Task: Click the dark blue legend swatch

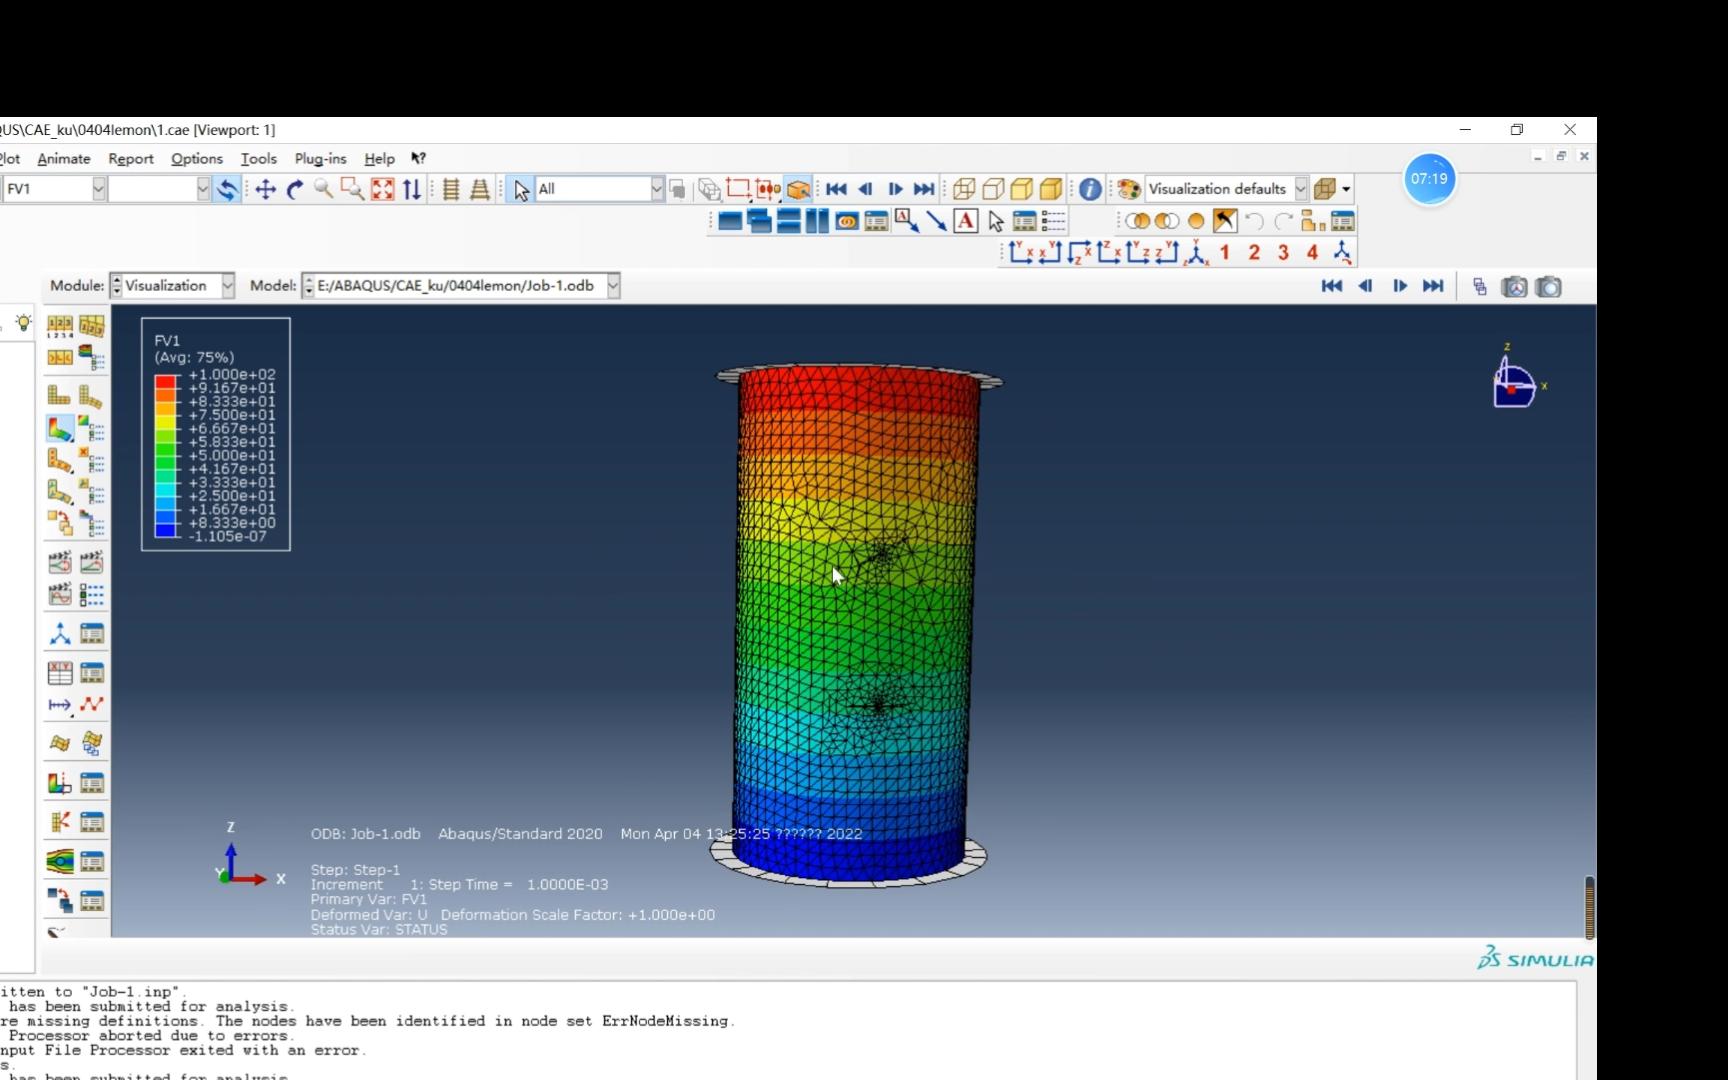Action: (166, 530)
